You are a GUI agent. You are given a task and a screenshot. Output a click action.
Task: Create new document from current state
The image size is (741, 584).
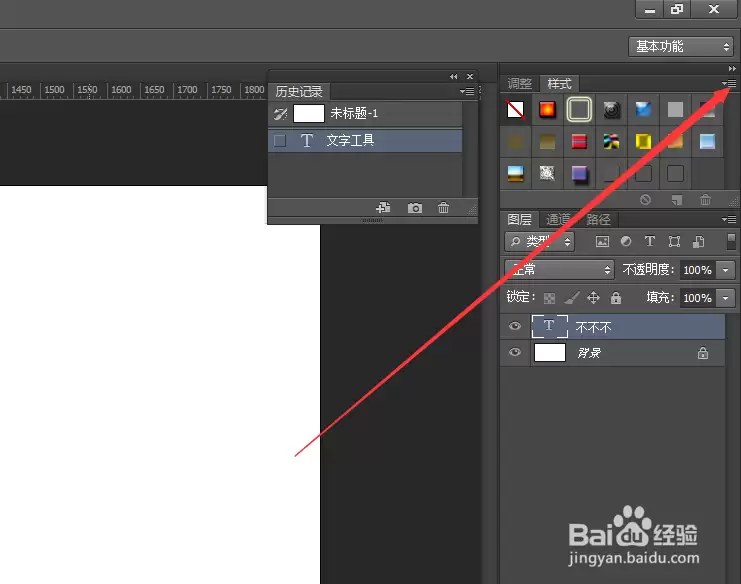[x=383, y=207]
